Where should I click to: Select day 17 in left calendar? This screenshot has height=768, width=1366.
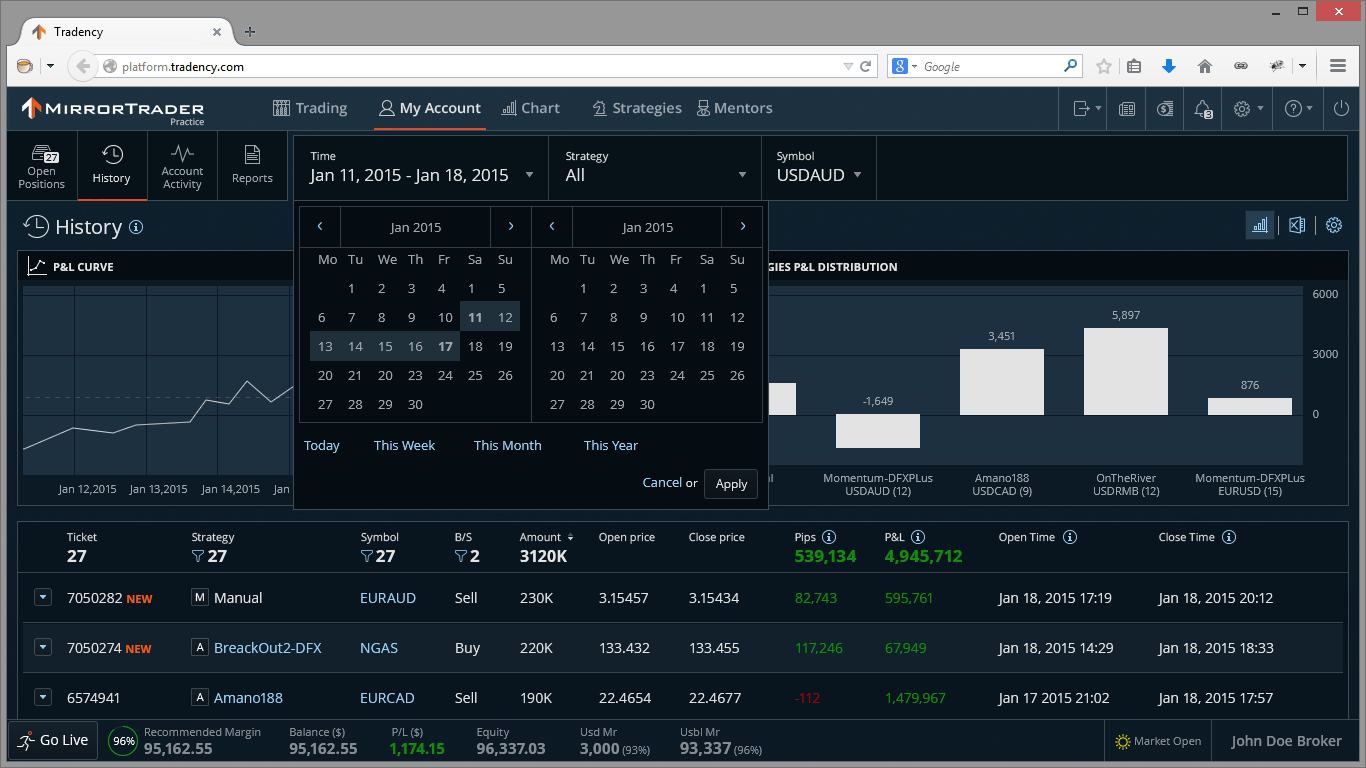click(445, 347)
